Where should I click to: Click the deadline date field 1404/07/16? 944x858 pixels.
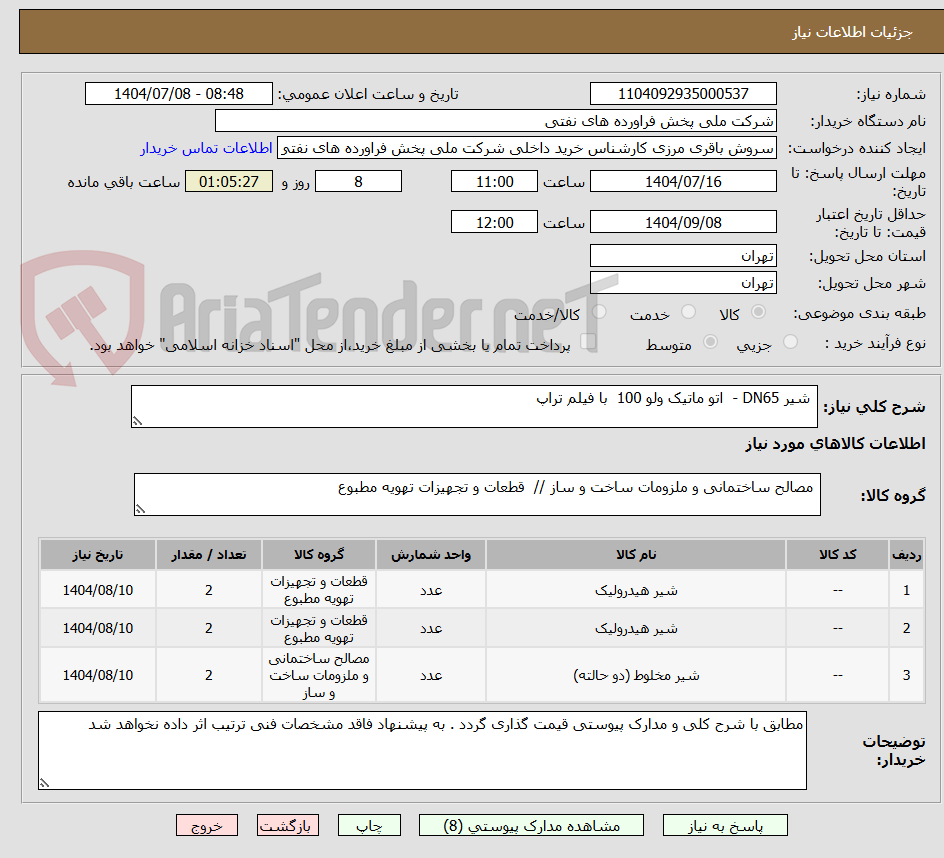[x=683, y=181]
